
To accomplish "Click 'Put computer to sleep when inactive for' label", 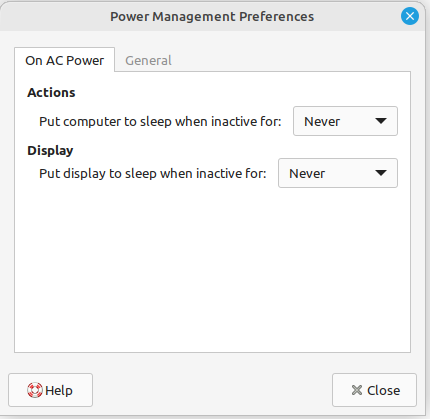I will 160,121.
